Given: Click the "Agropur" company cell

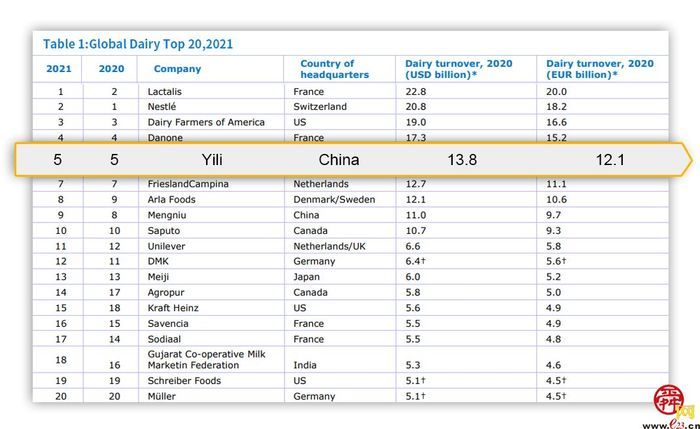Looking at the screenshot, I should click(166, 292).
